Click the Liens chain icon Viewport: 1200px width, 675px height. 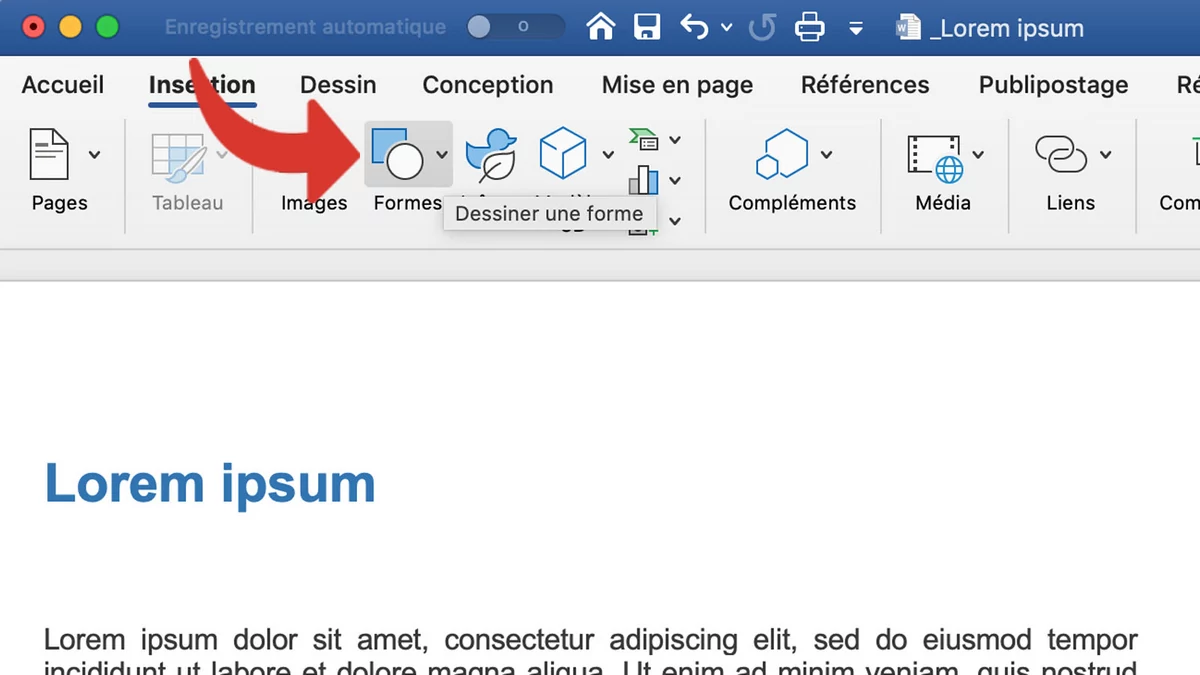point(1060,155)
